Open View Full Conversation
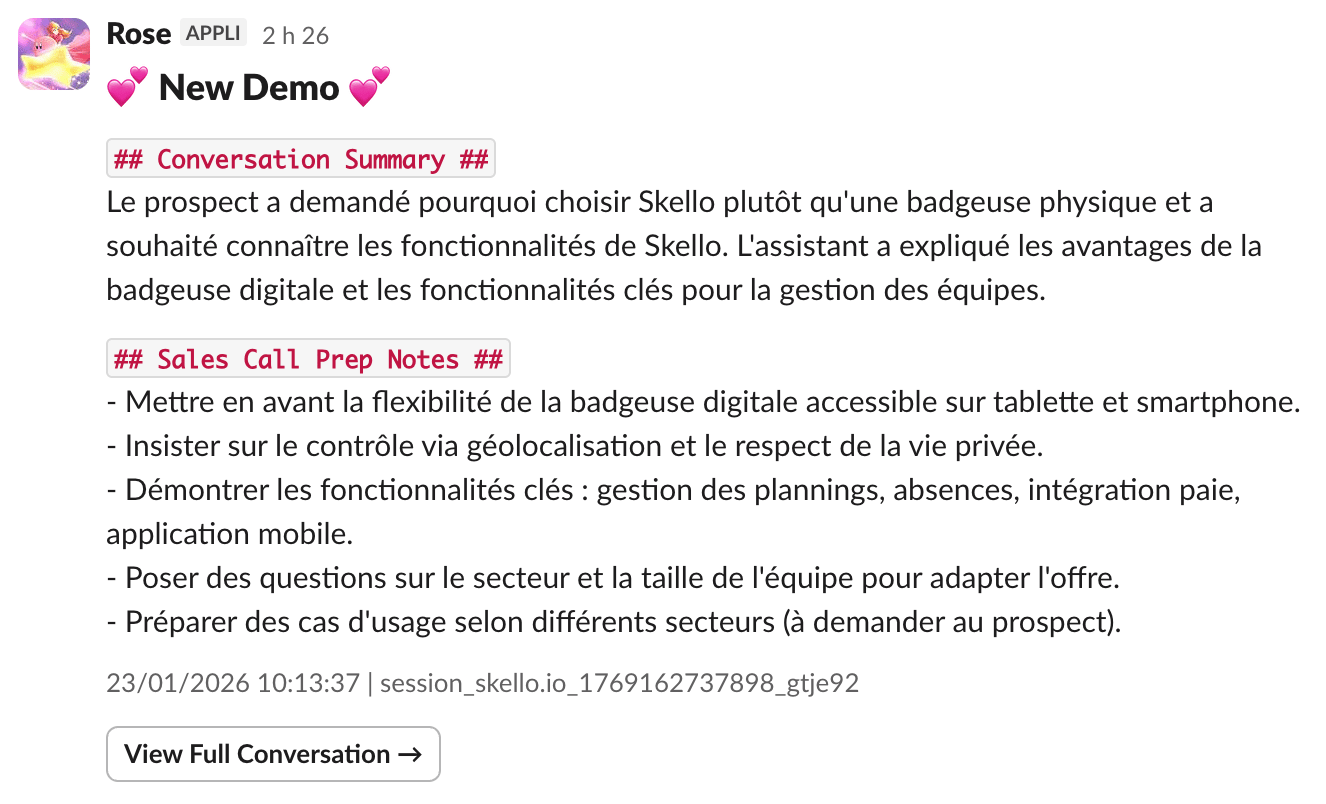The width and height of the screenshot is (1326, 804). coord(273,754)
